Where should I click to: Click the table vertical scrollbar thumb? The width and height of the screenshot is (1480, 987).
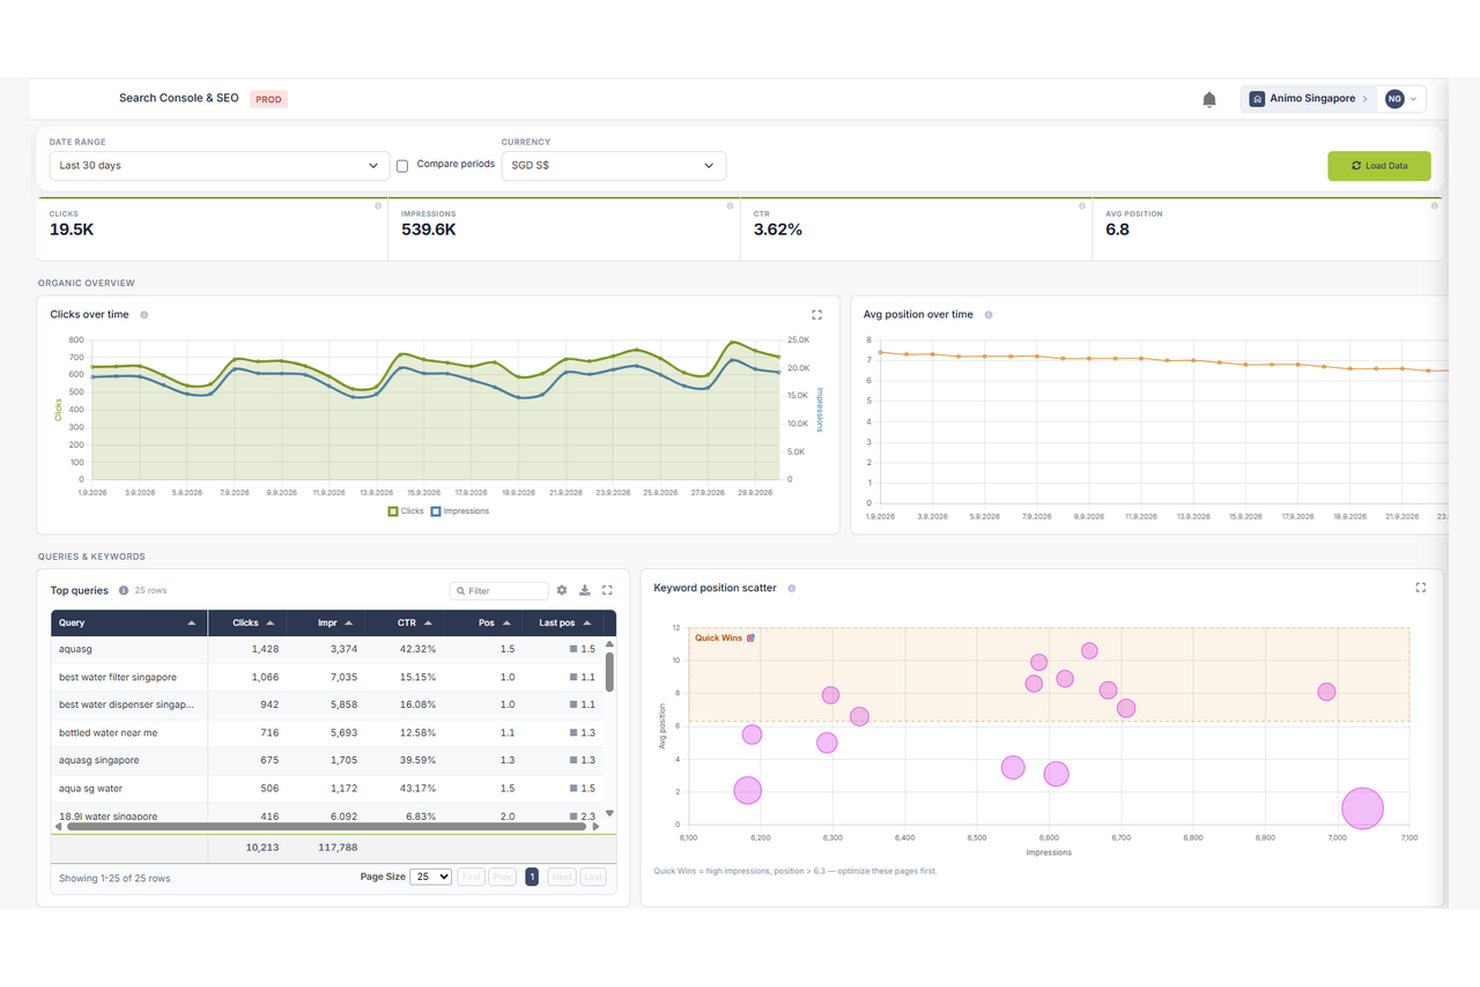[609, 672]
